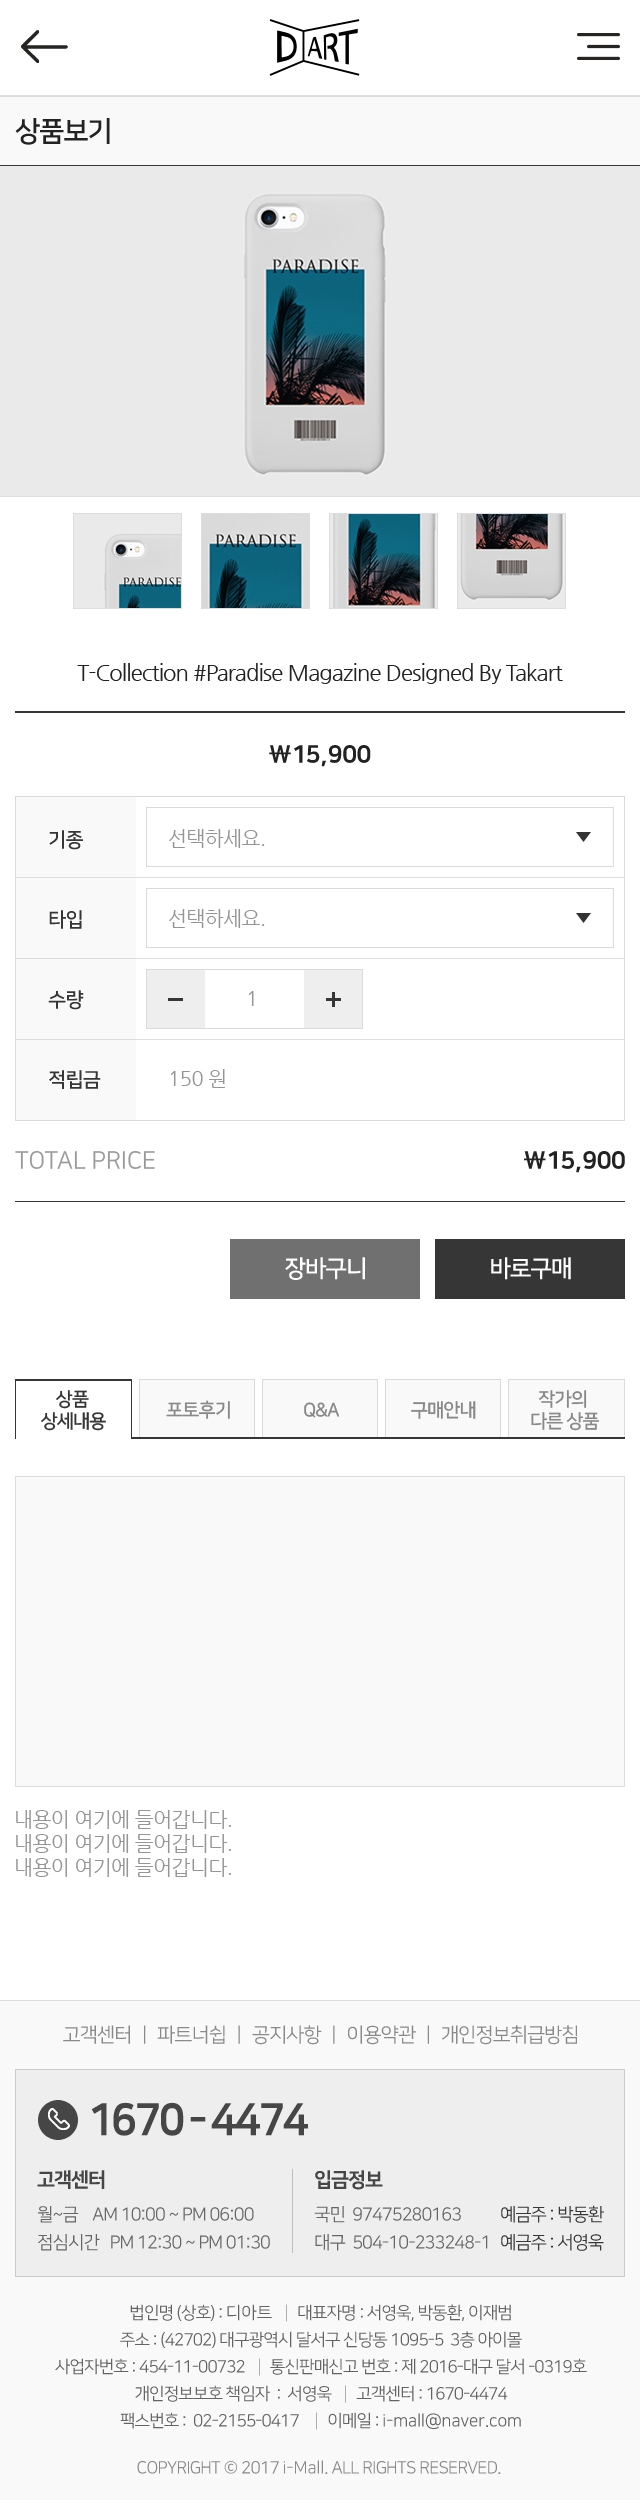
Task: Click the quantity input field
Action: click(254, 999)
